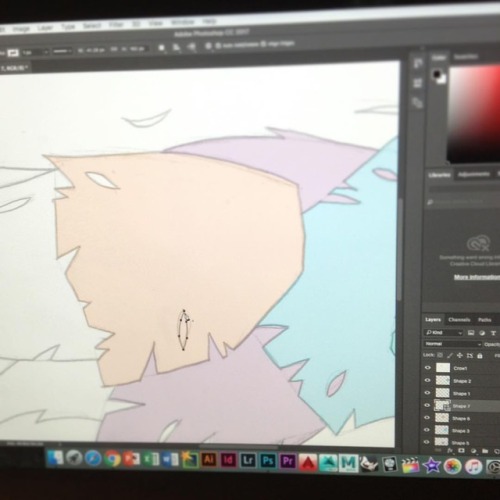This screenshot has width=500, height=500.
Task: Open Finder from the dock
Action: tap(55, 457)
